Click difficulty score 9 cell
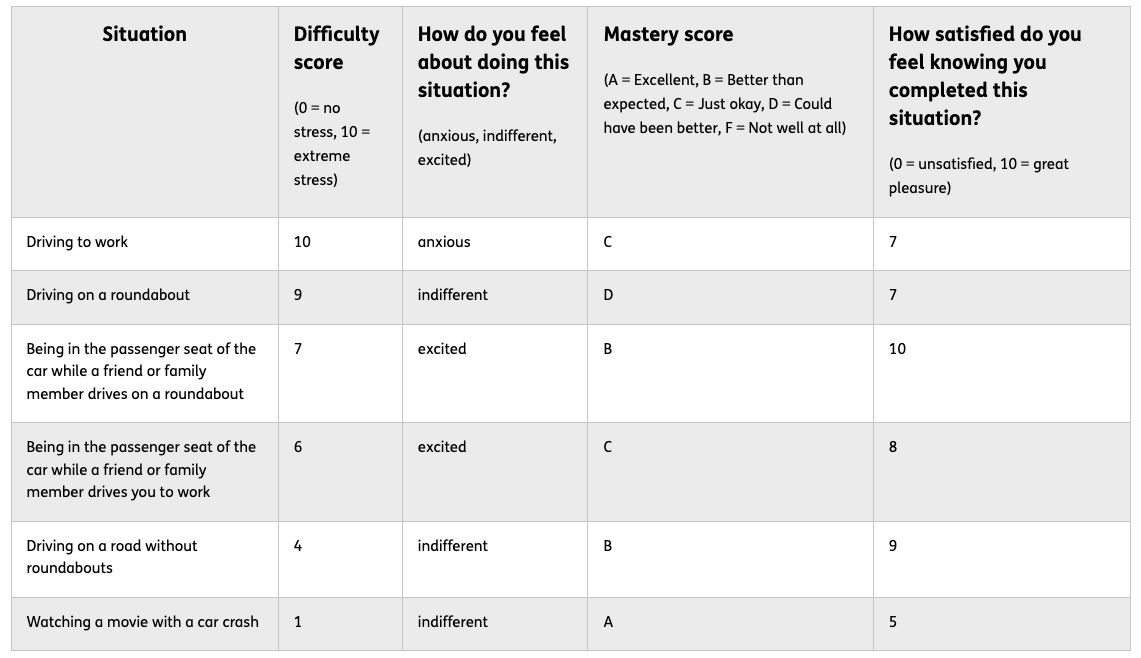The image size is (1141, 658). click(x=341, y=297)
